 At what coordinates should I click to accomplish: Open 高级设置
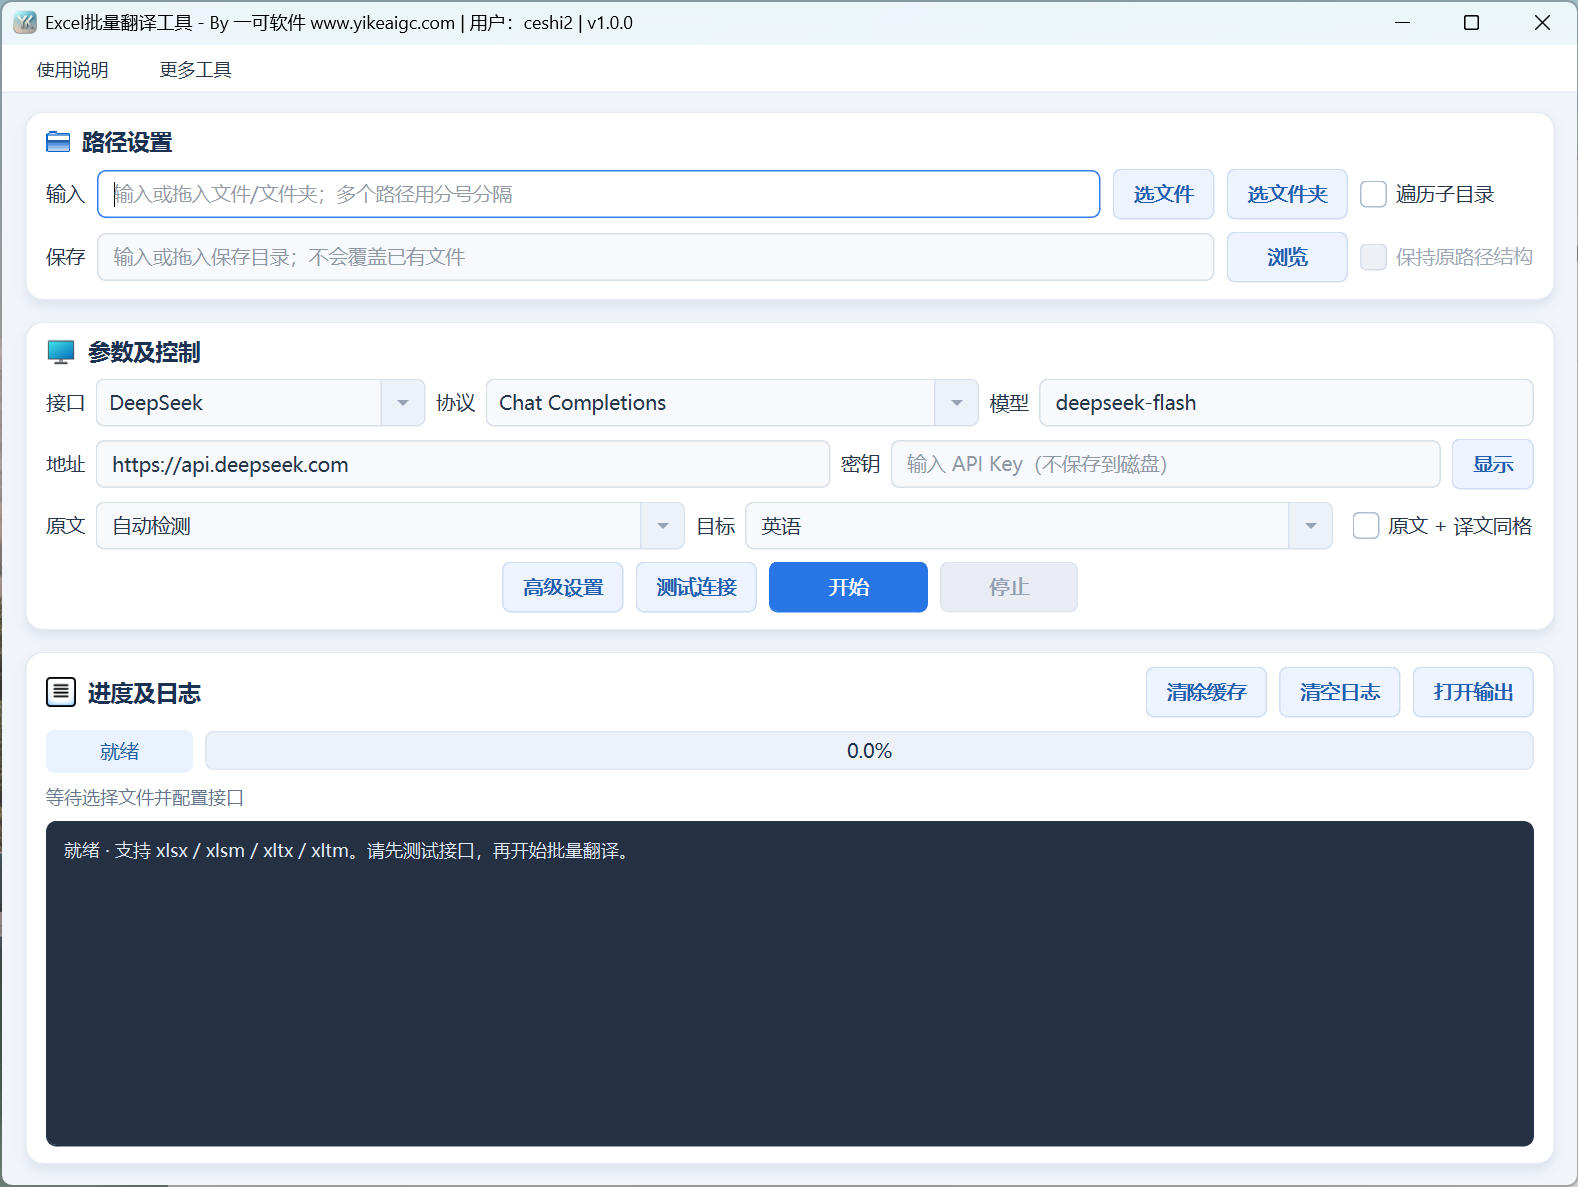coord(563,587)
